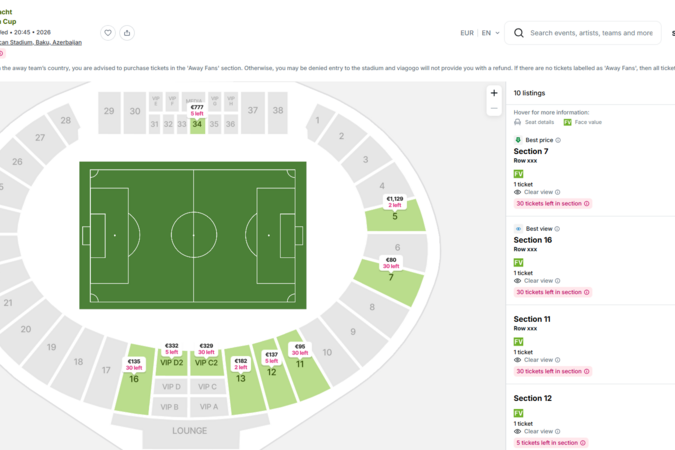Image resolution: width=675 pixels, height=450 pixels.
Task: Zoom out on the stadium map
Action: tap(494, 108)
